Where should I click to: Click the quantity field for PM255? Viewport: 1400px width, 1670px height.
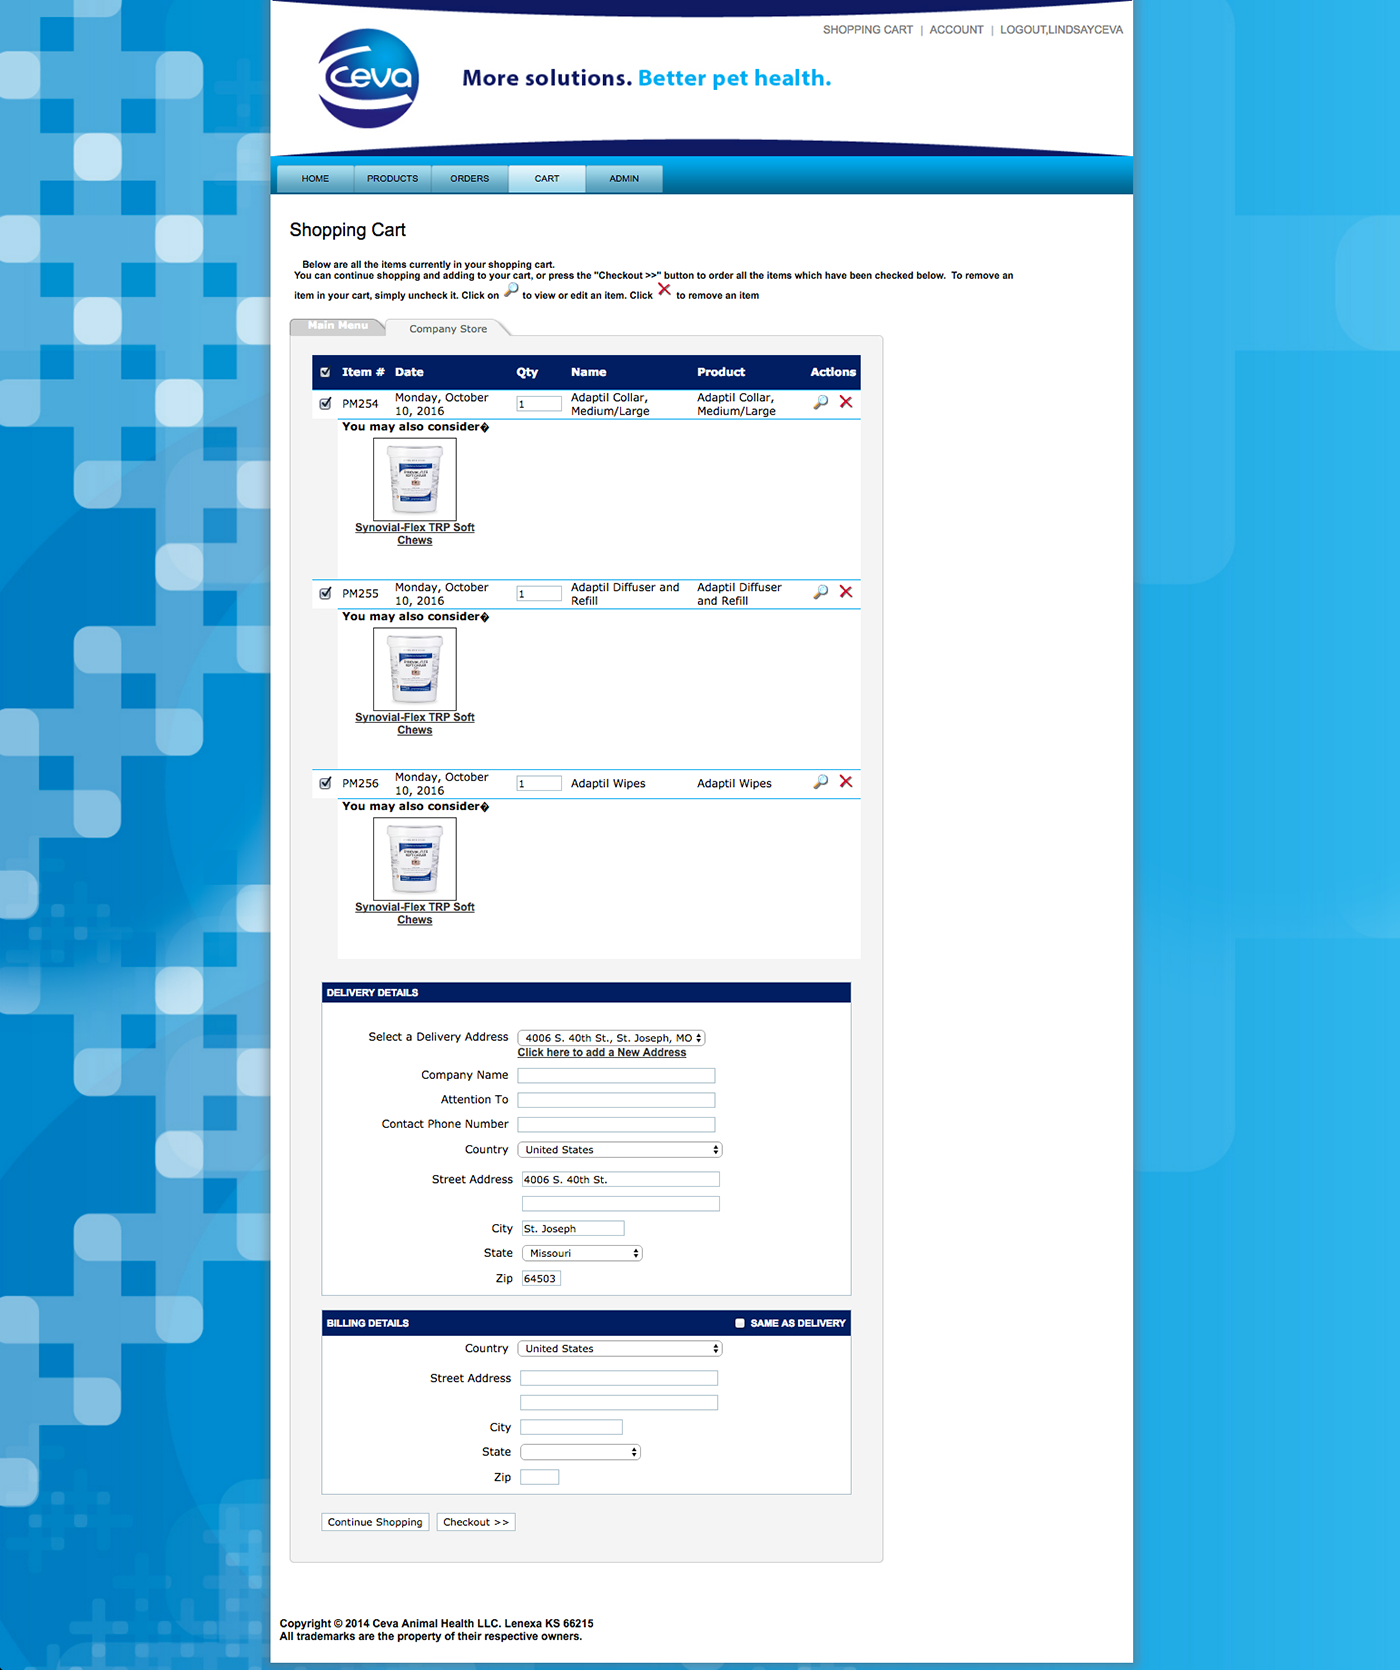(x=539, y=594)
